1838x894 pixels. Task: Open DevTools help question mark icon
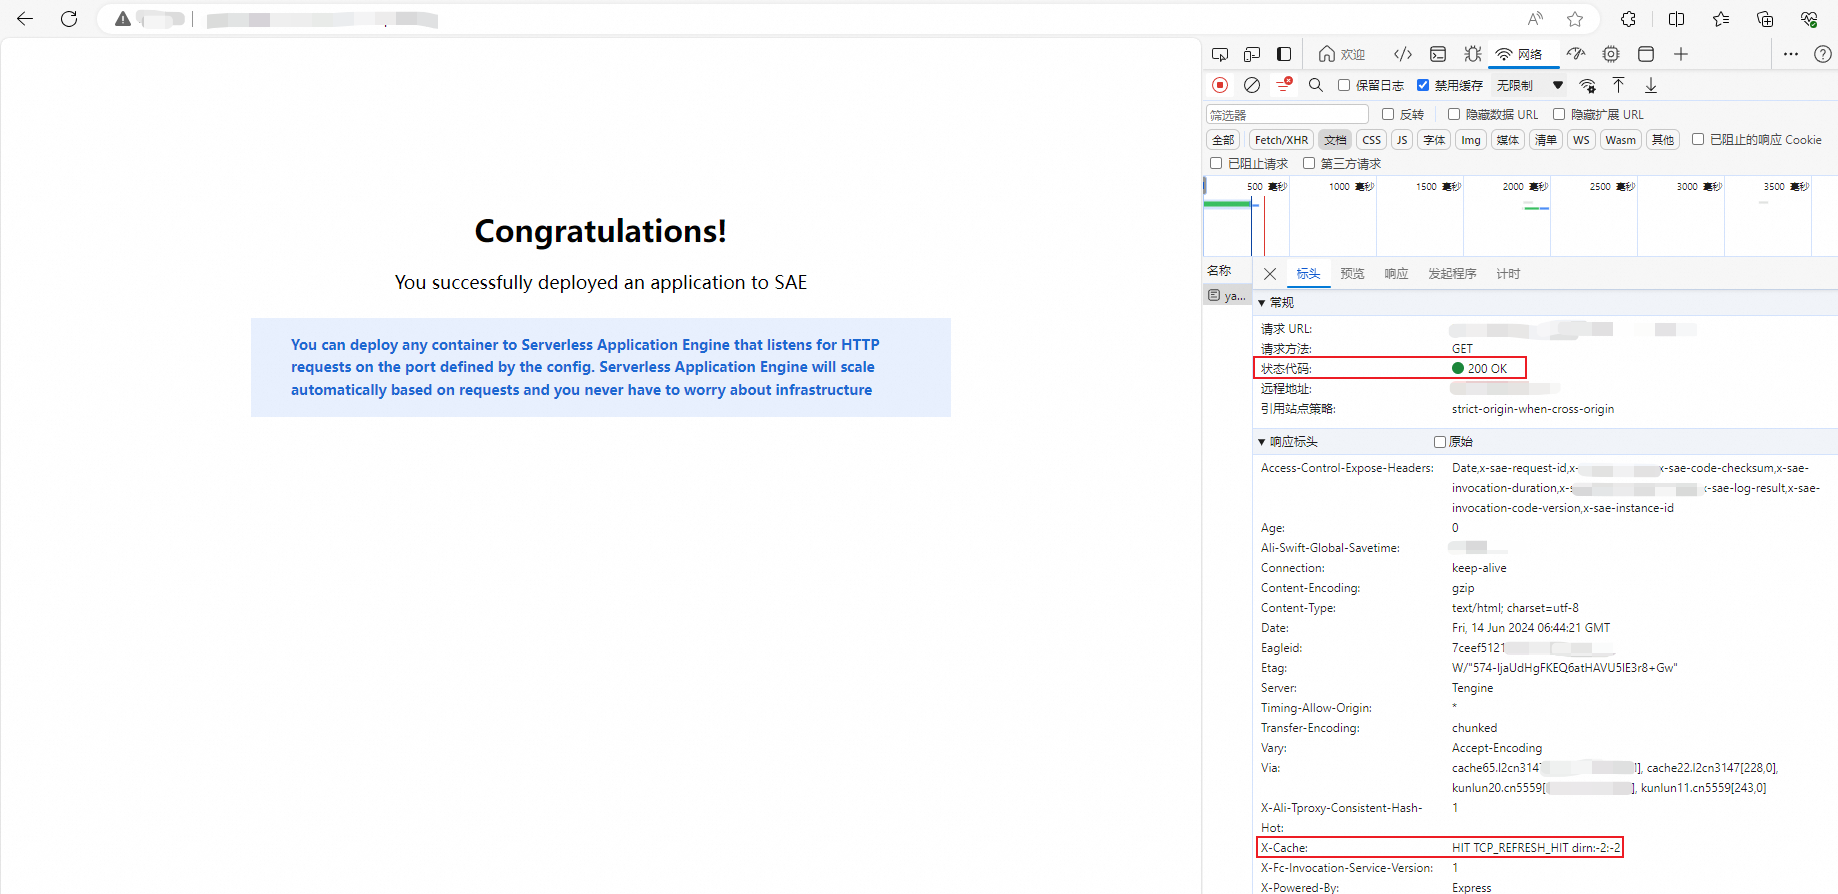[1823, 54]
